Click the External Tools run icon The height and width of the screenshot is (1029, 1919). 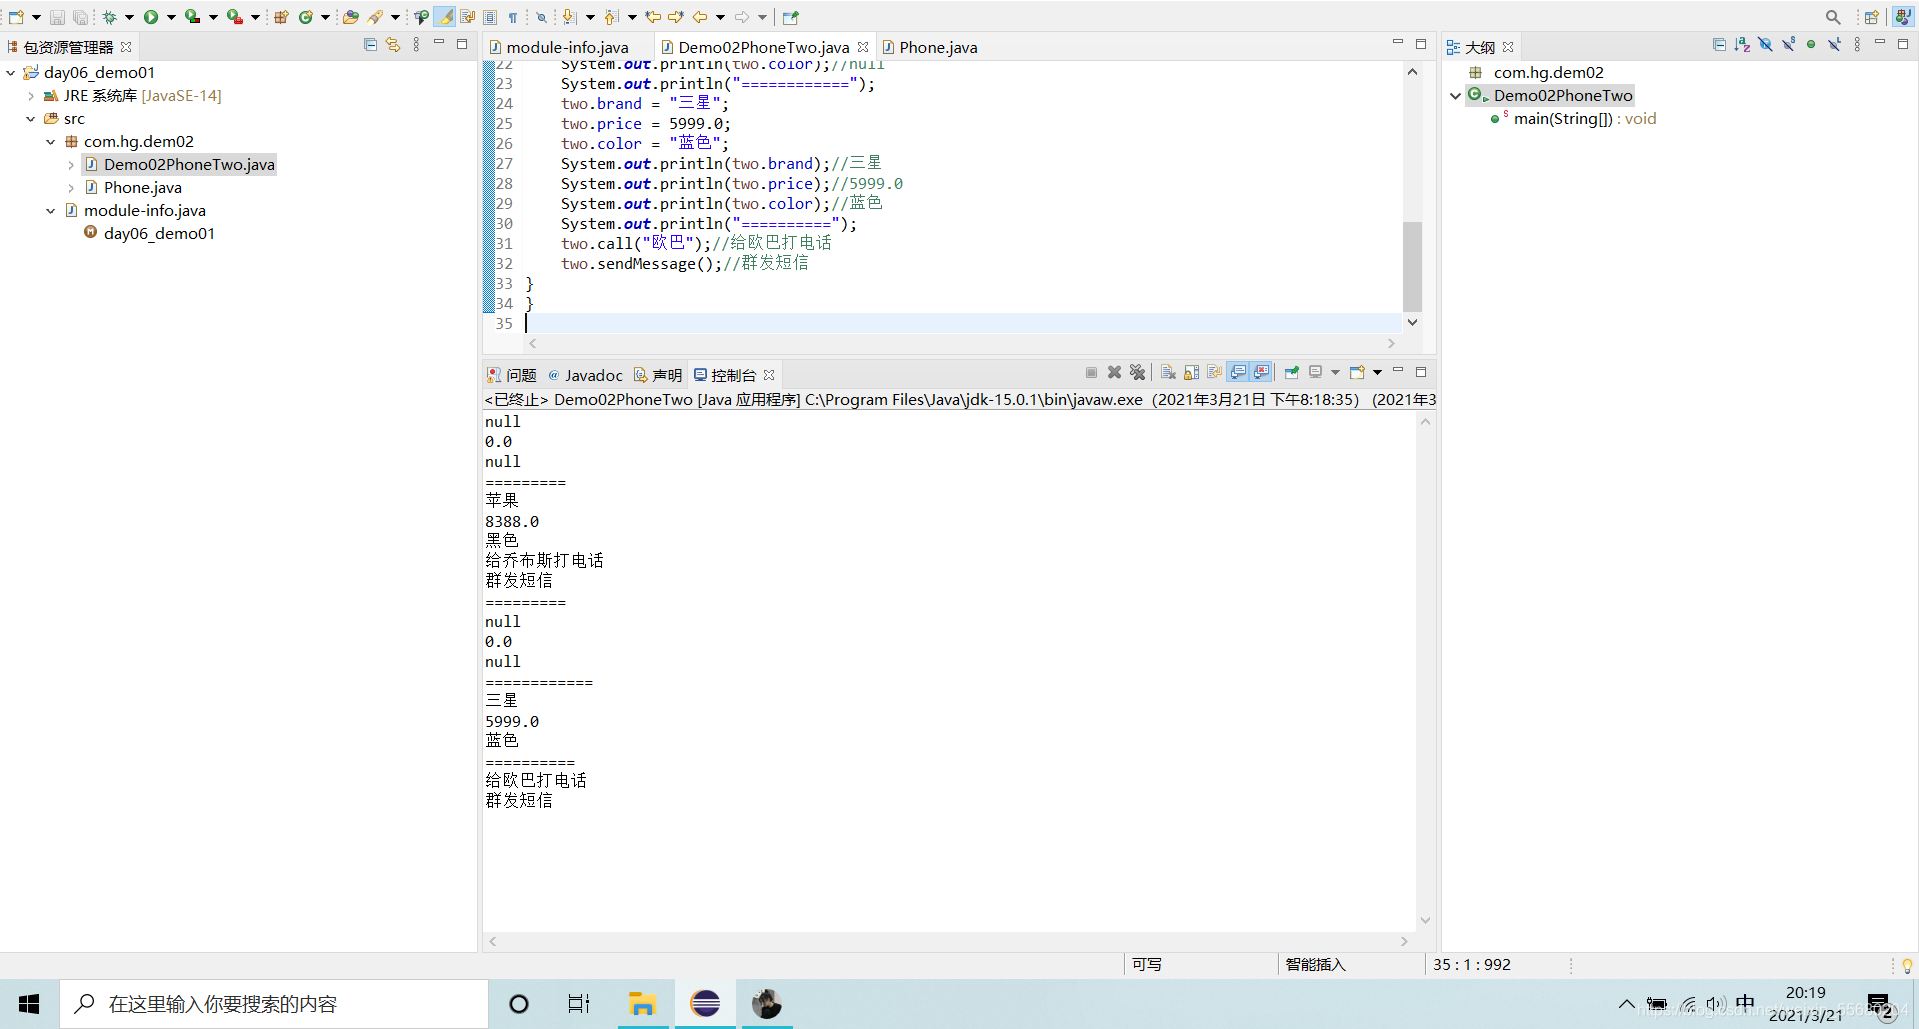pos(234,17)
